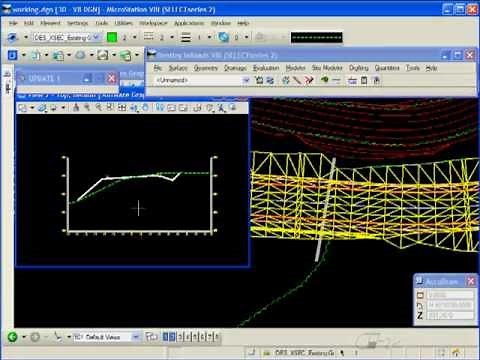The width and height of the screenshot is (480, 360).
Task: Click the fifth icon in primary tools row
Action: (103, 55)
